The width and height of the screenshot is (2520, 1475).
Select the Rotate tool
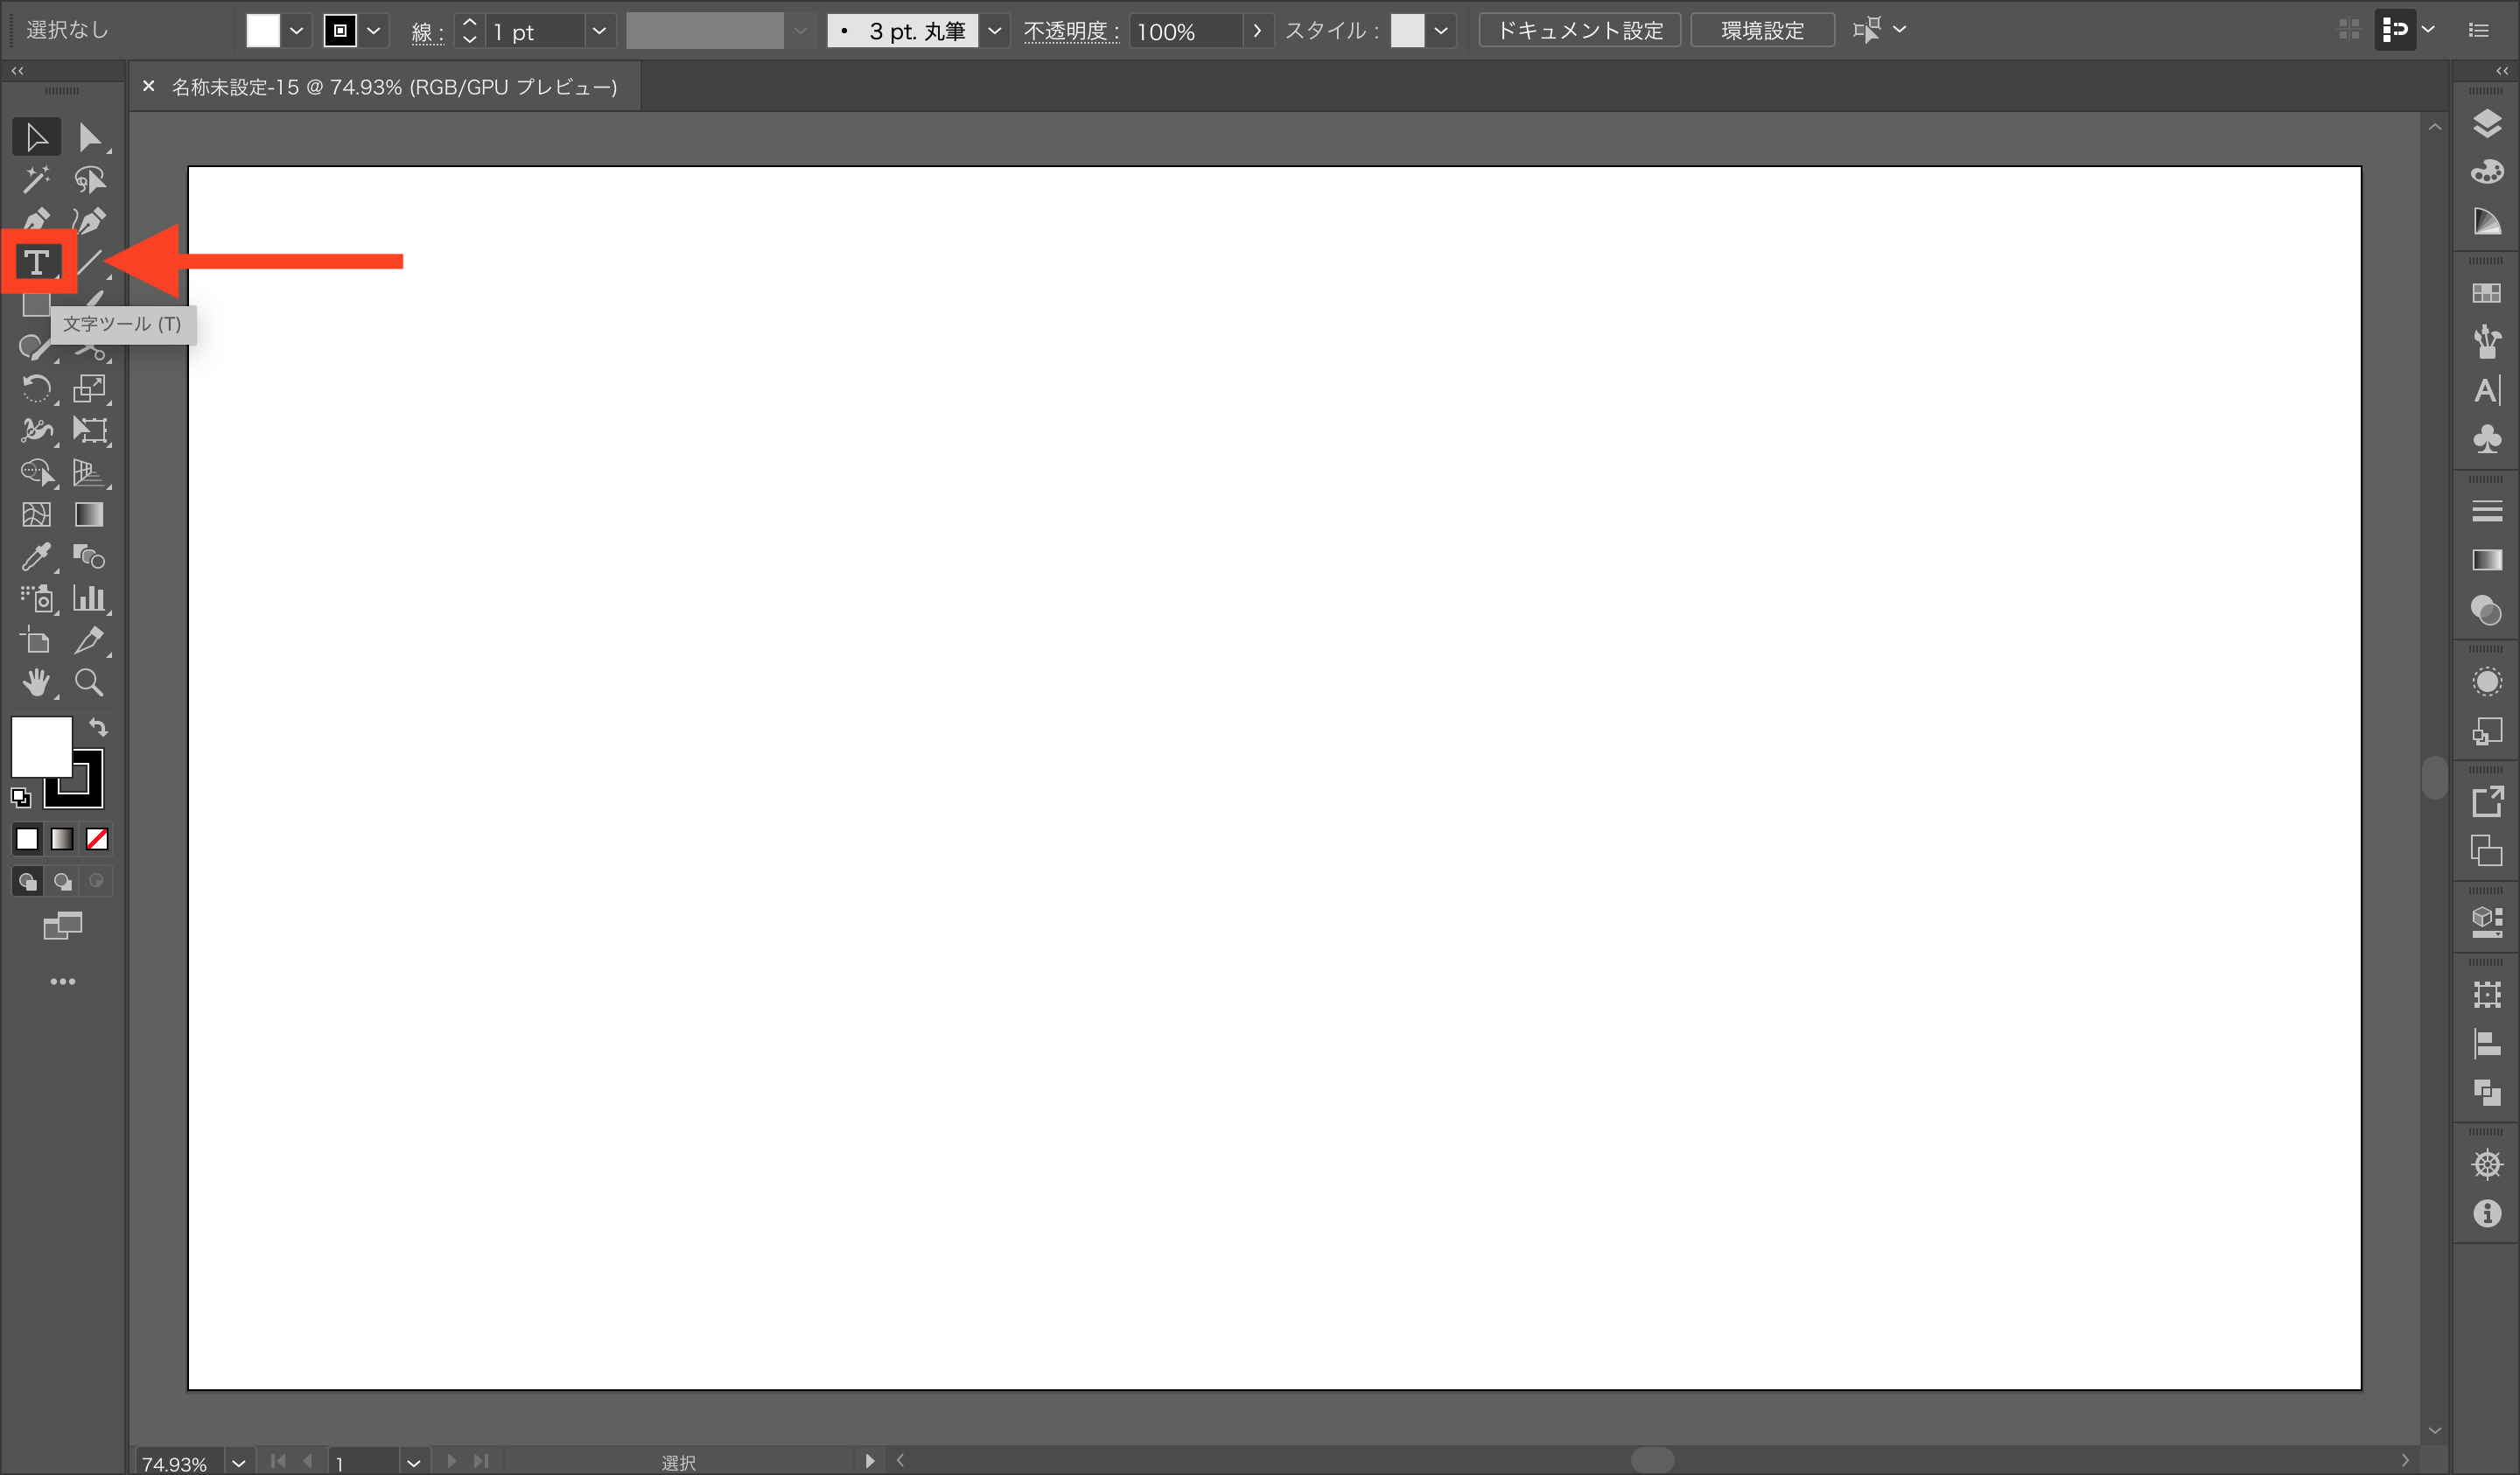(36, 388)
